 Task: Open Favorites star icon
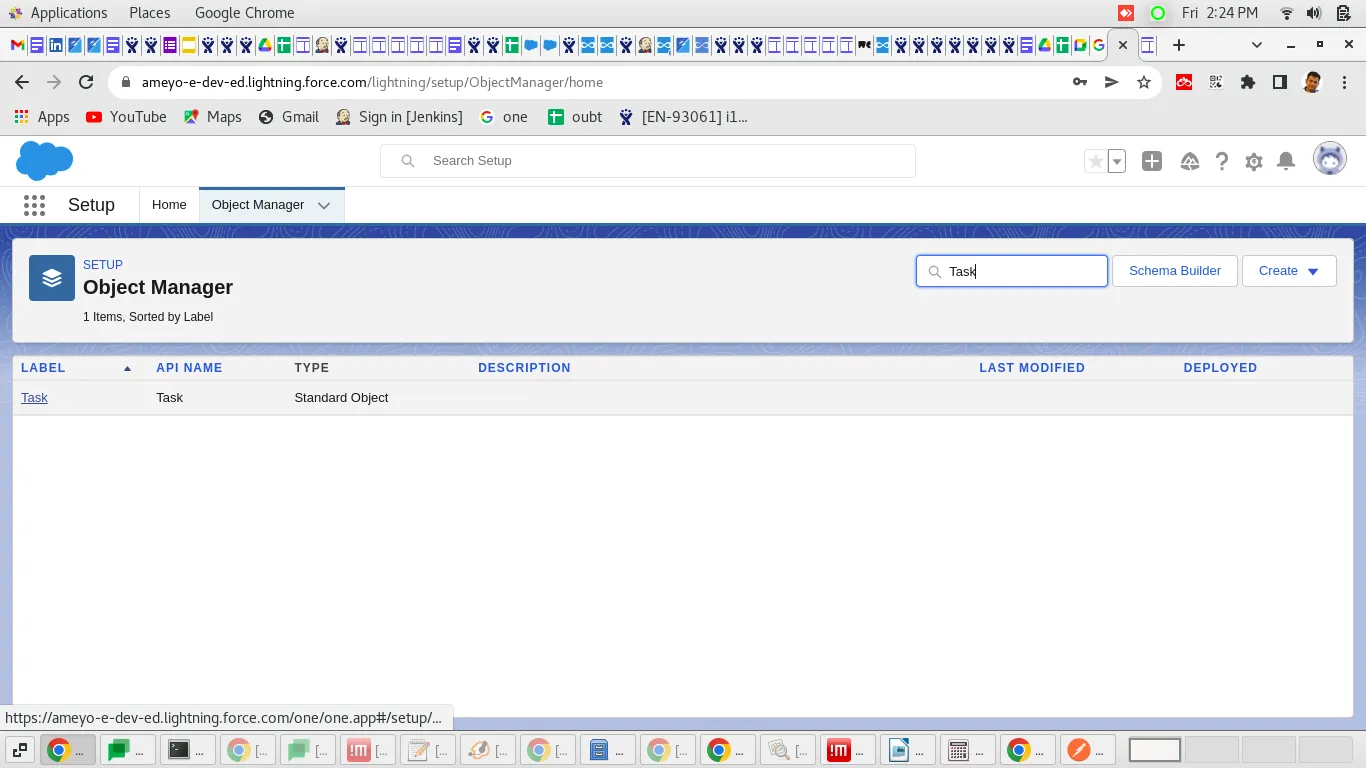click(1096, 161)
